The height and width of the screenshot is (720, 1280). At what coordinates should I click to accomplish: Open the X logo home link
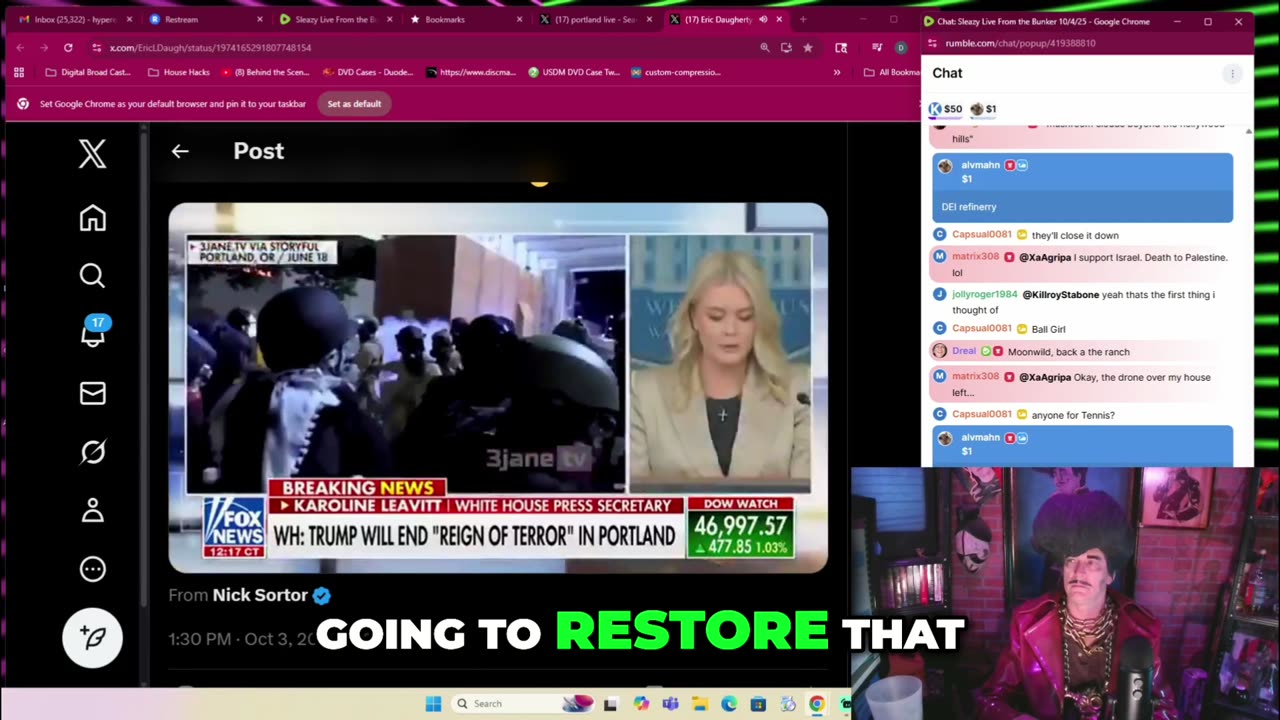92,153
